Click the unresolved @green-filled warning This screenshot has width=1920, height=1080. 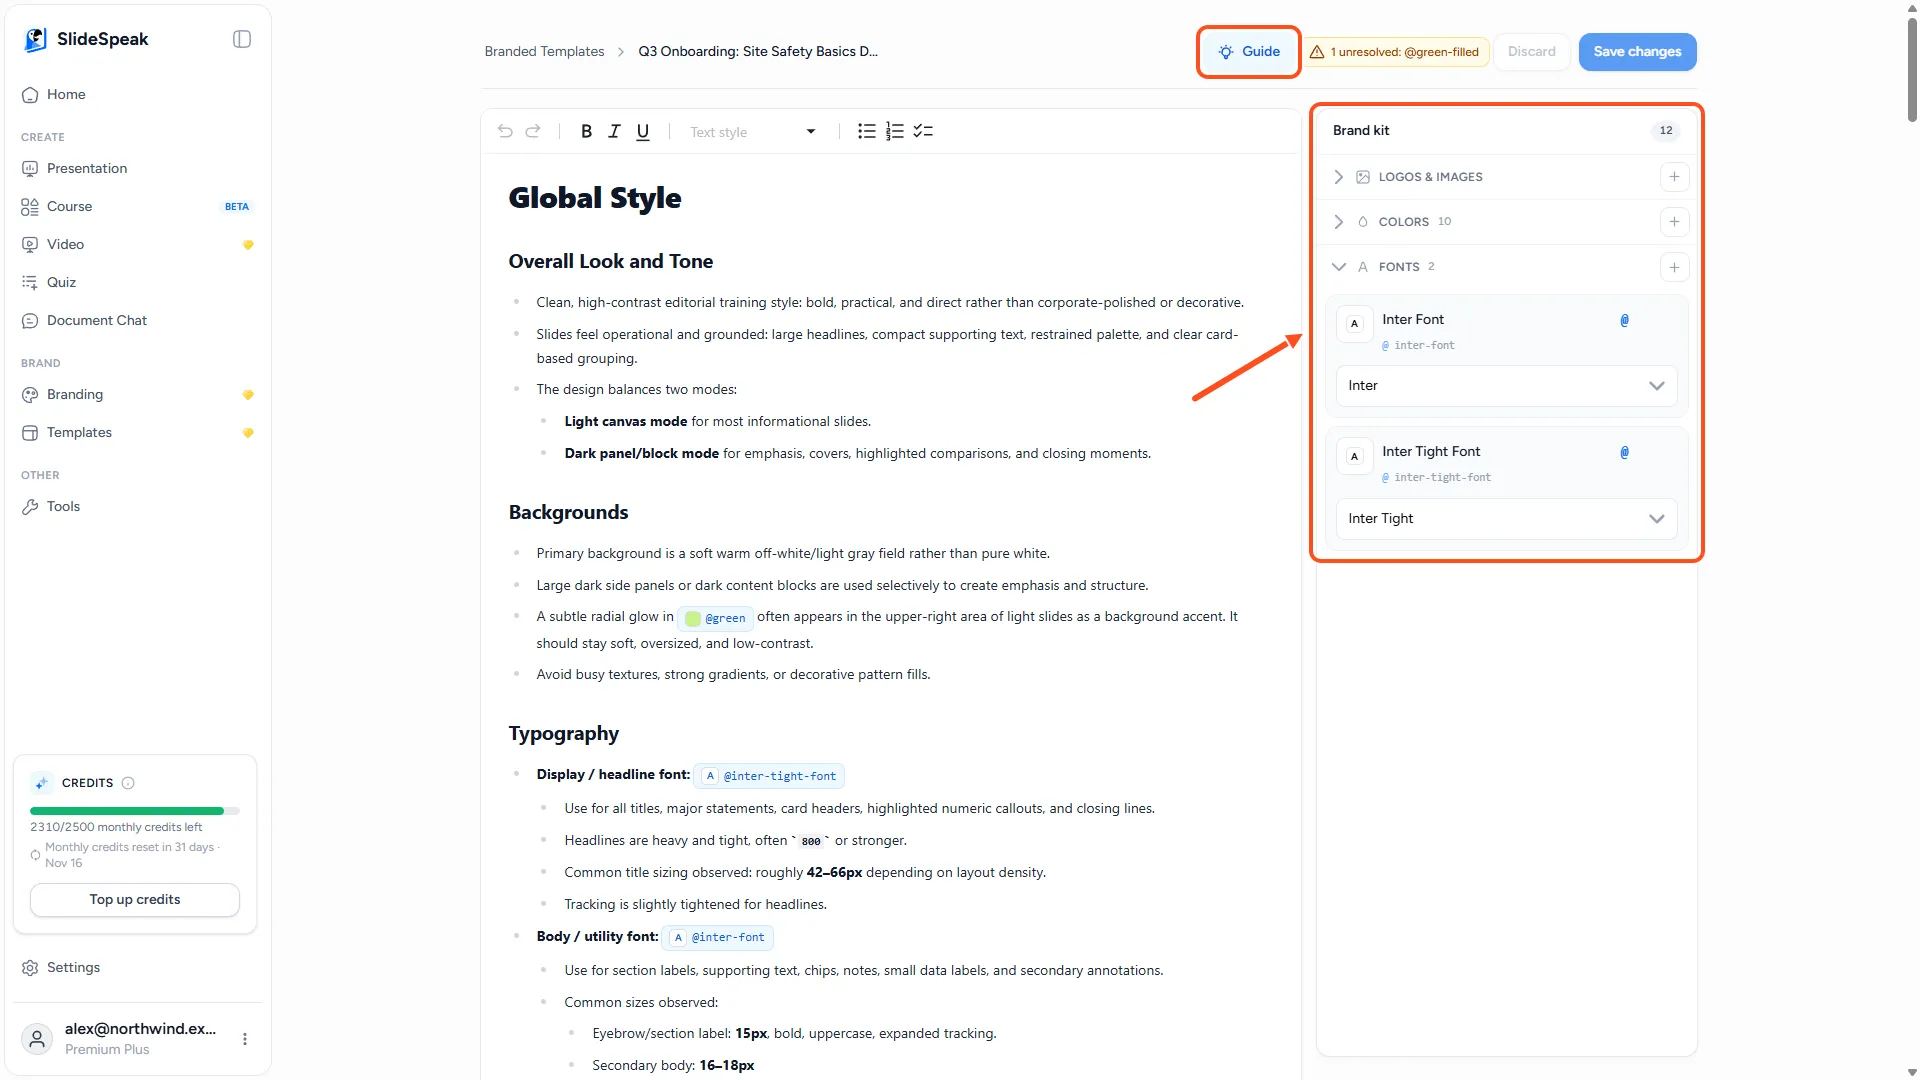(x=1394, y=52)
